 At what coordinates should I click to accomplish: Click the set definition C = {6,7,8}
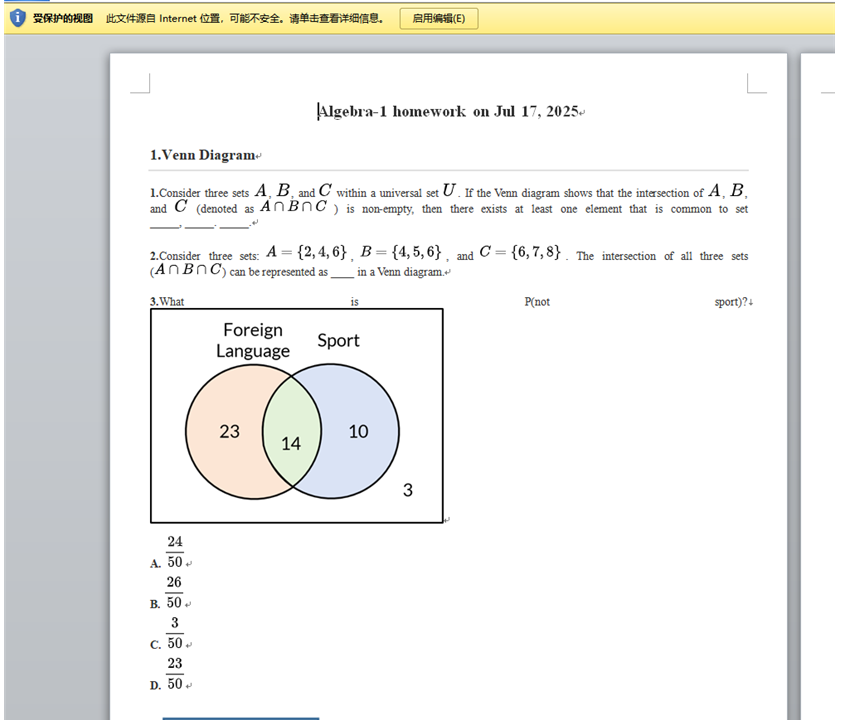[520, 252]
